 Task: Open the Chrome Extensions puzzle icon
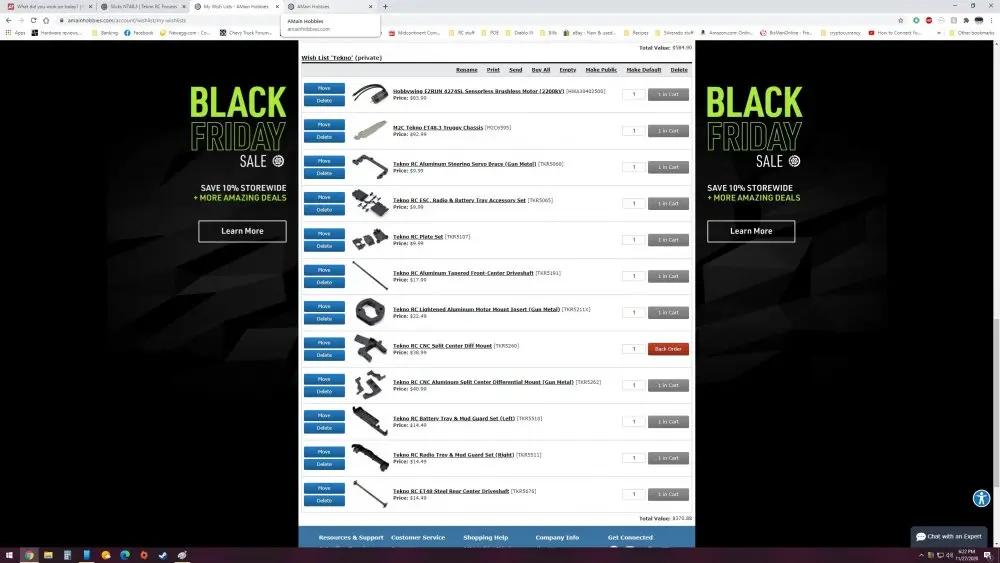pyautogui.click(x=966, y=20)
